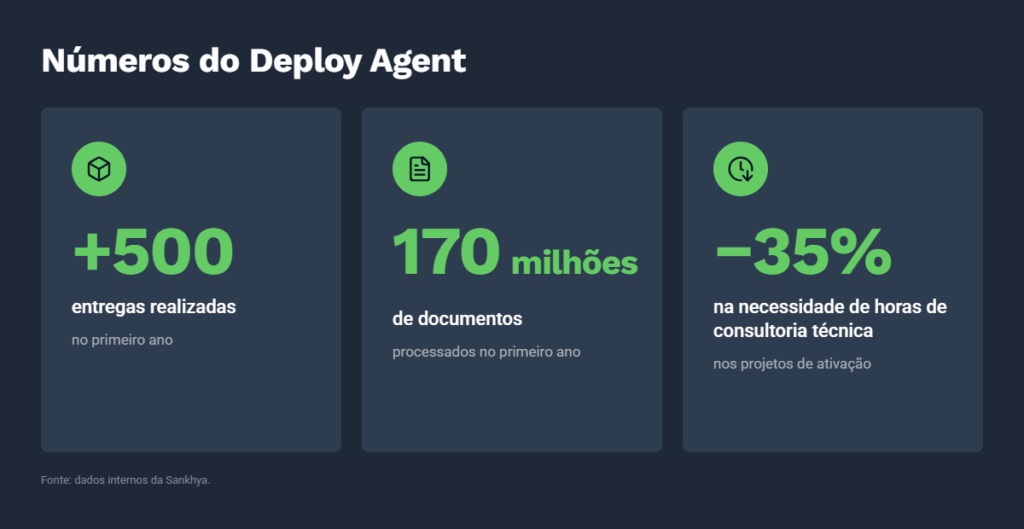Viewport: 1024px width, 529px height.
Task: Click the green box package icon
Action: [99, 169]
